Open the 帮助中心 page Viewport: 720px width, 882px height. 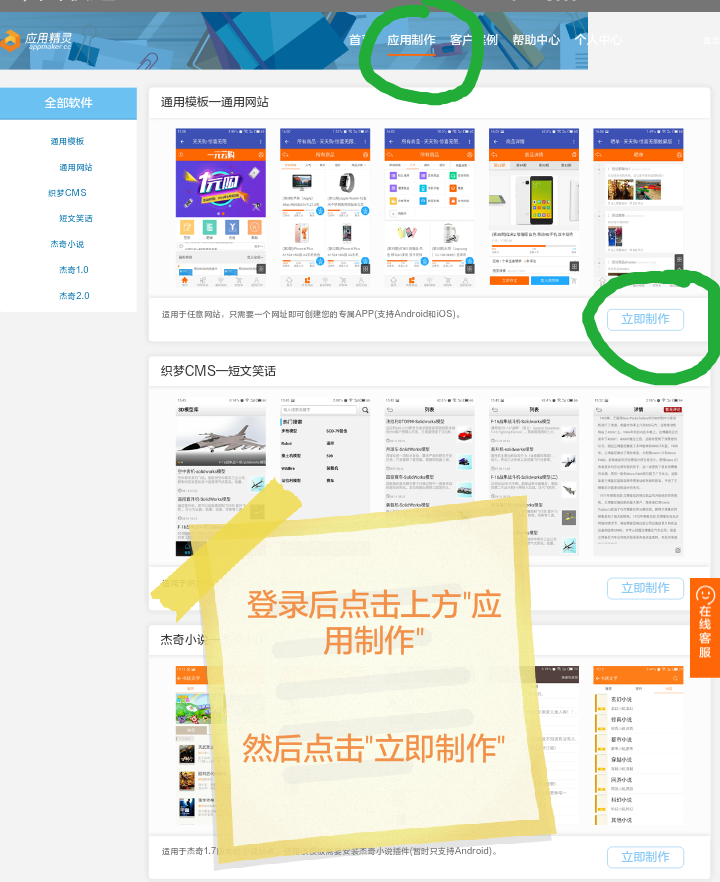[x=536, y=40]
